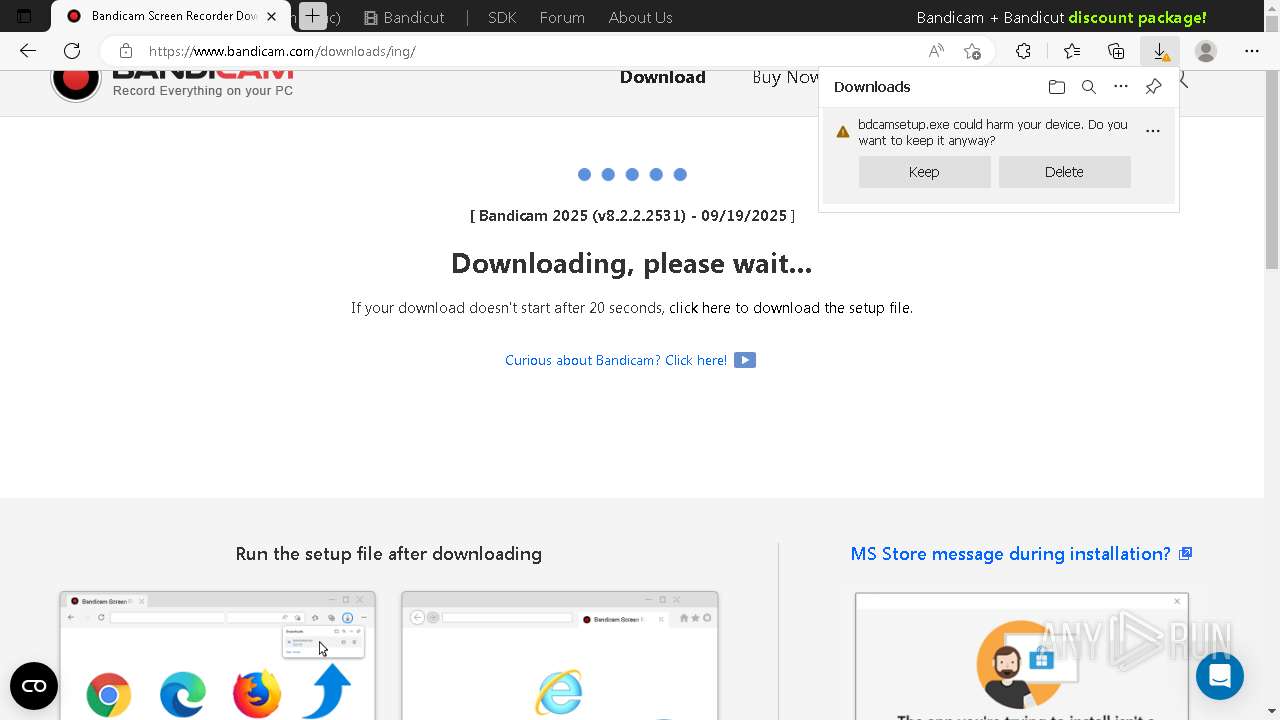
Task: Open more actions for bdcamsetup.exe
Action: (x=1153, y=131)
